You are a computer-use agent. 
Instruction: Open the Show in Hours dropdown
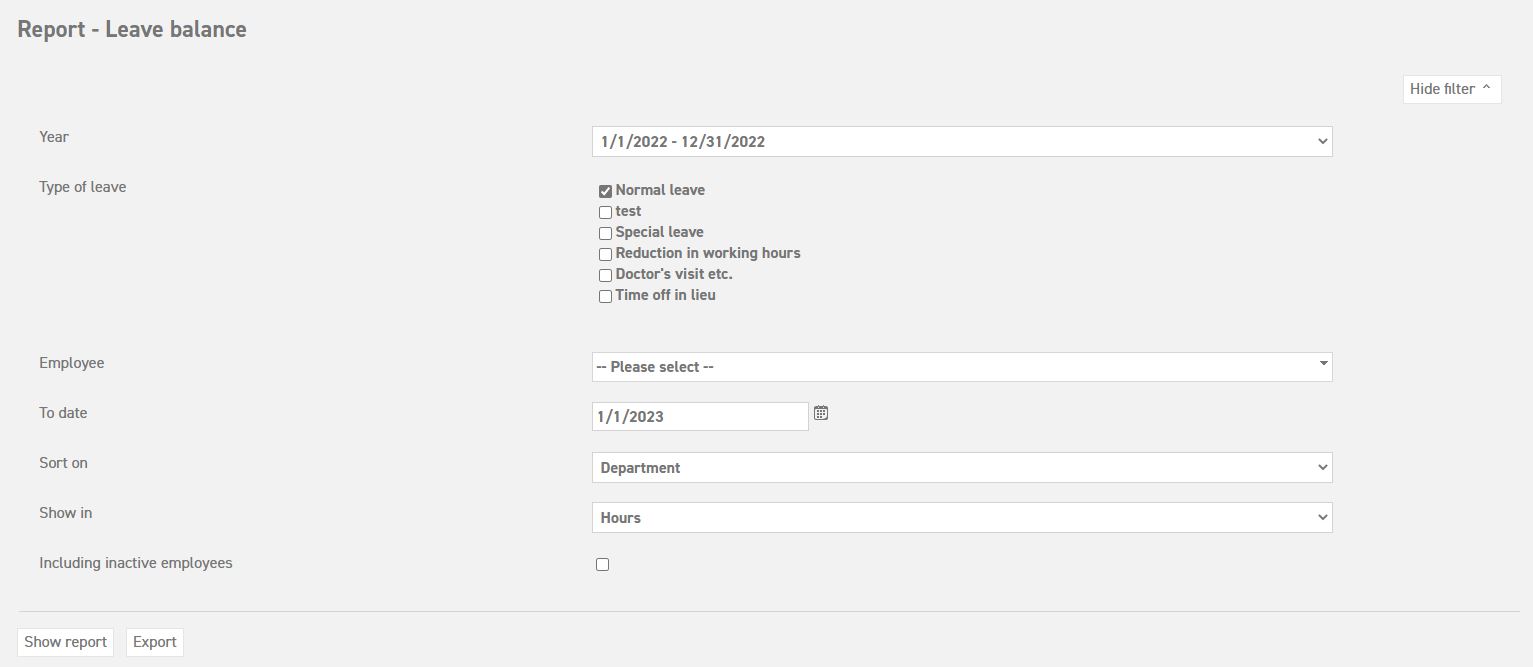point(961,518)
